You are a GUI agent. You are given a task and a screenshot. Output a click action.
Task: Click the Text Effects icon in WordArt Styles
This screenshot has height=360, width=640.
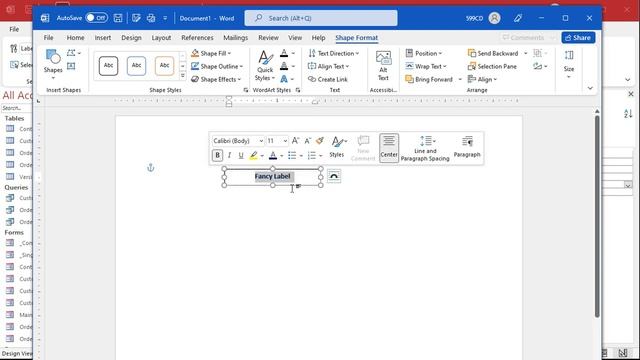point(284,79)
